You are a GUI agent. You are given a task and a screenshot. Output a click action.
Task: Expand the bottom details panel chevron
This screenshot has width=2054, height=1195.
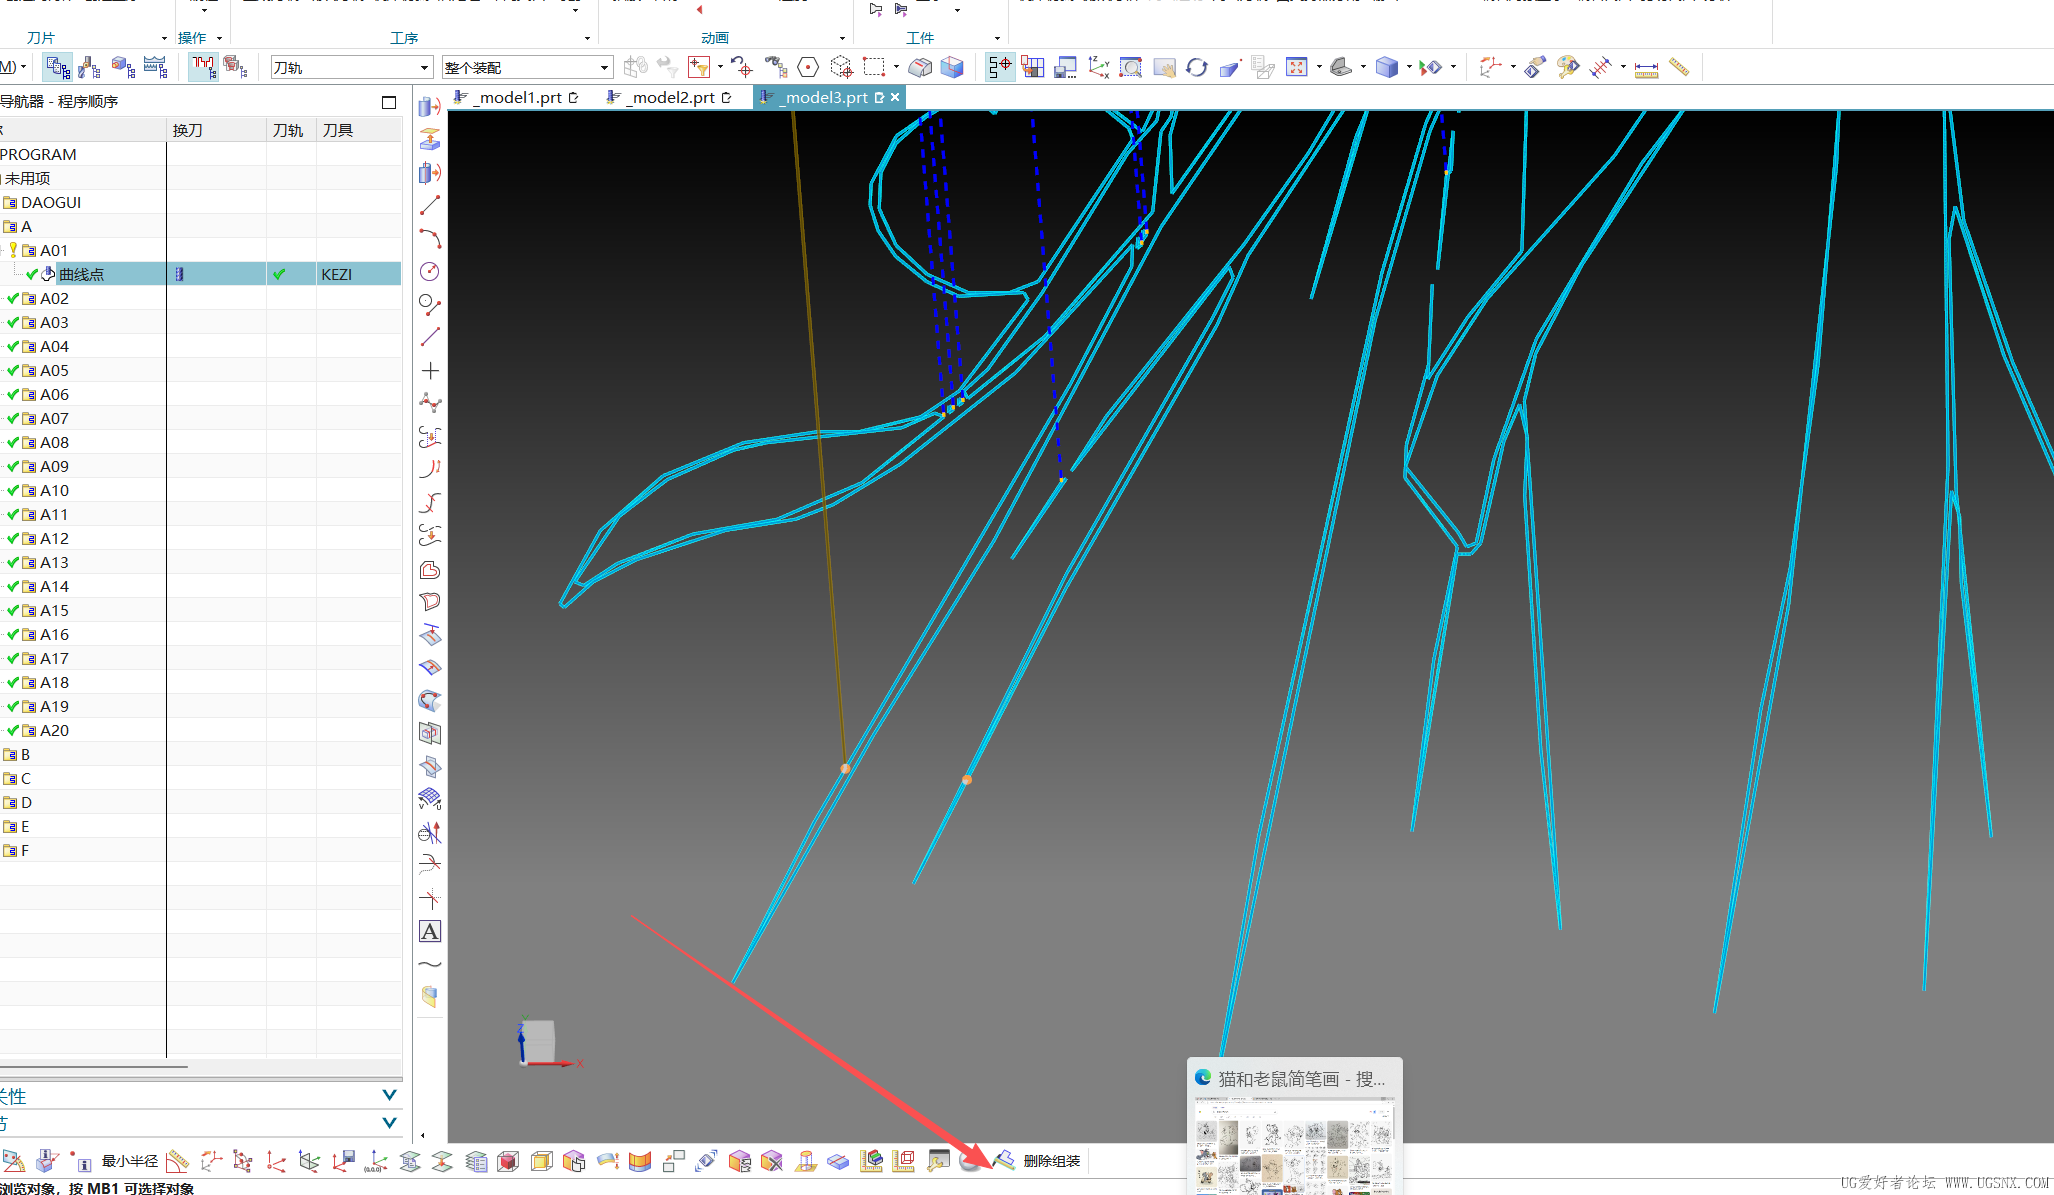click(x=390, y=1123)
